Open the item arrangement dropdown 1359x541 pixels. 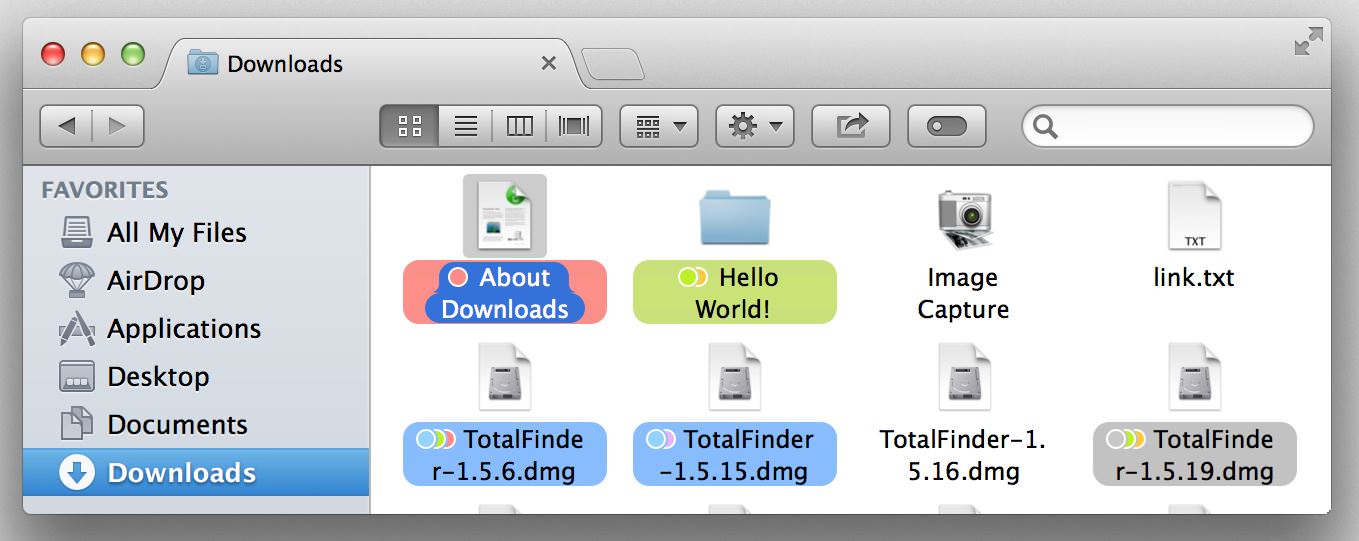pos(659,126)
